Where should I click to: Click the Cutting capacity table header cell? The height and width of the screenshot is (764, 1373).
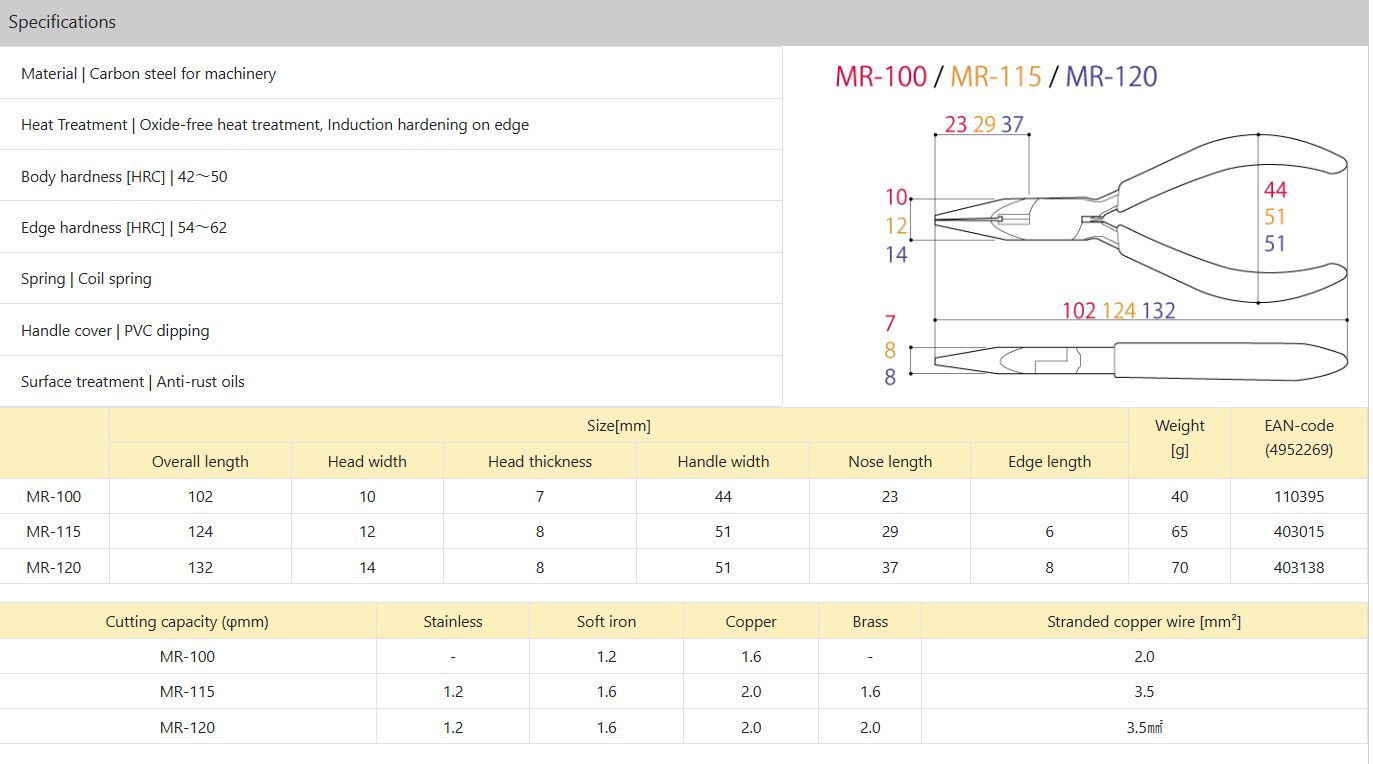click(187, 621)
